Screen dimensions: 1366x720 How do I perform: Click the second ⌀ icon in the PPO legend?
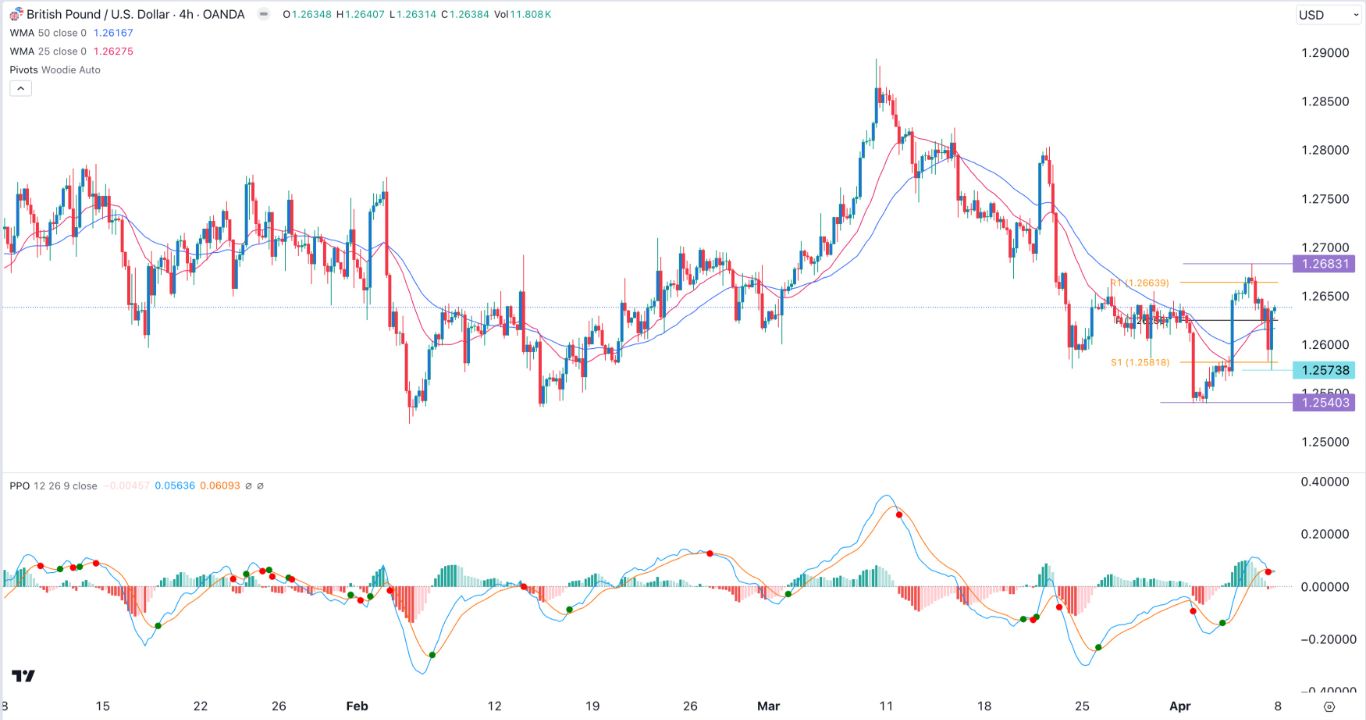point(261,485)
